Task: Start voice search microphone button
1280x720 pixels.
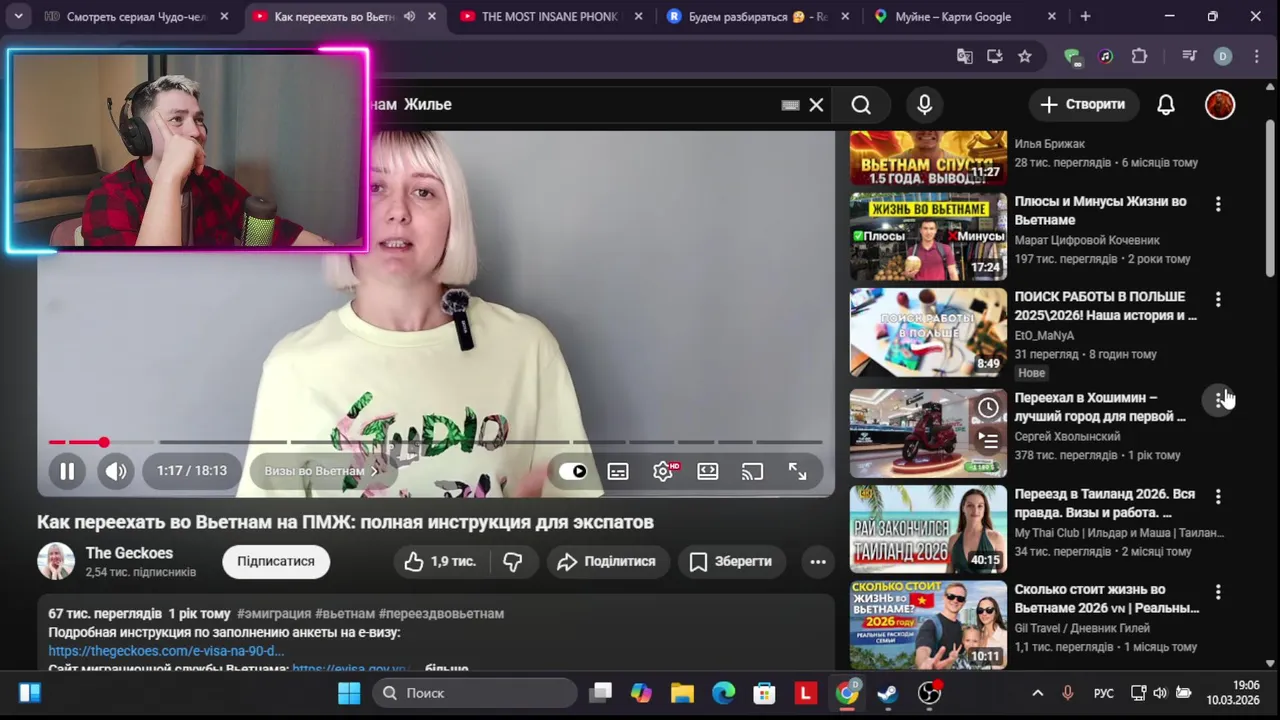Action: pos(924,105)
